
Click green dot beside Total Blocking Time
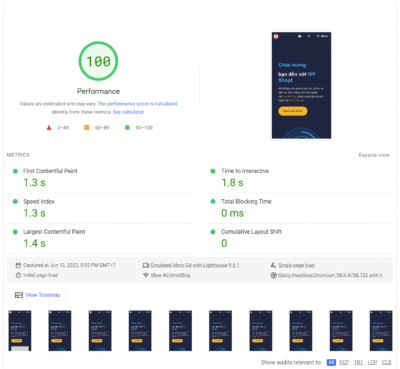pyautogui.click(x=213, y=201)
